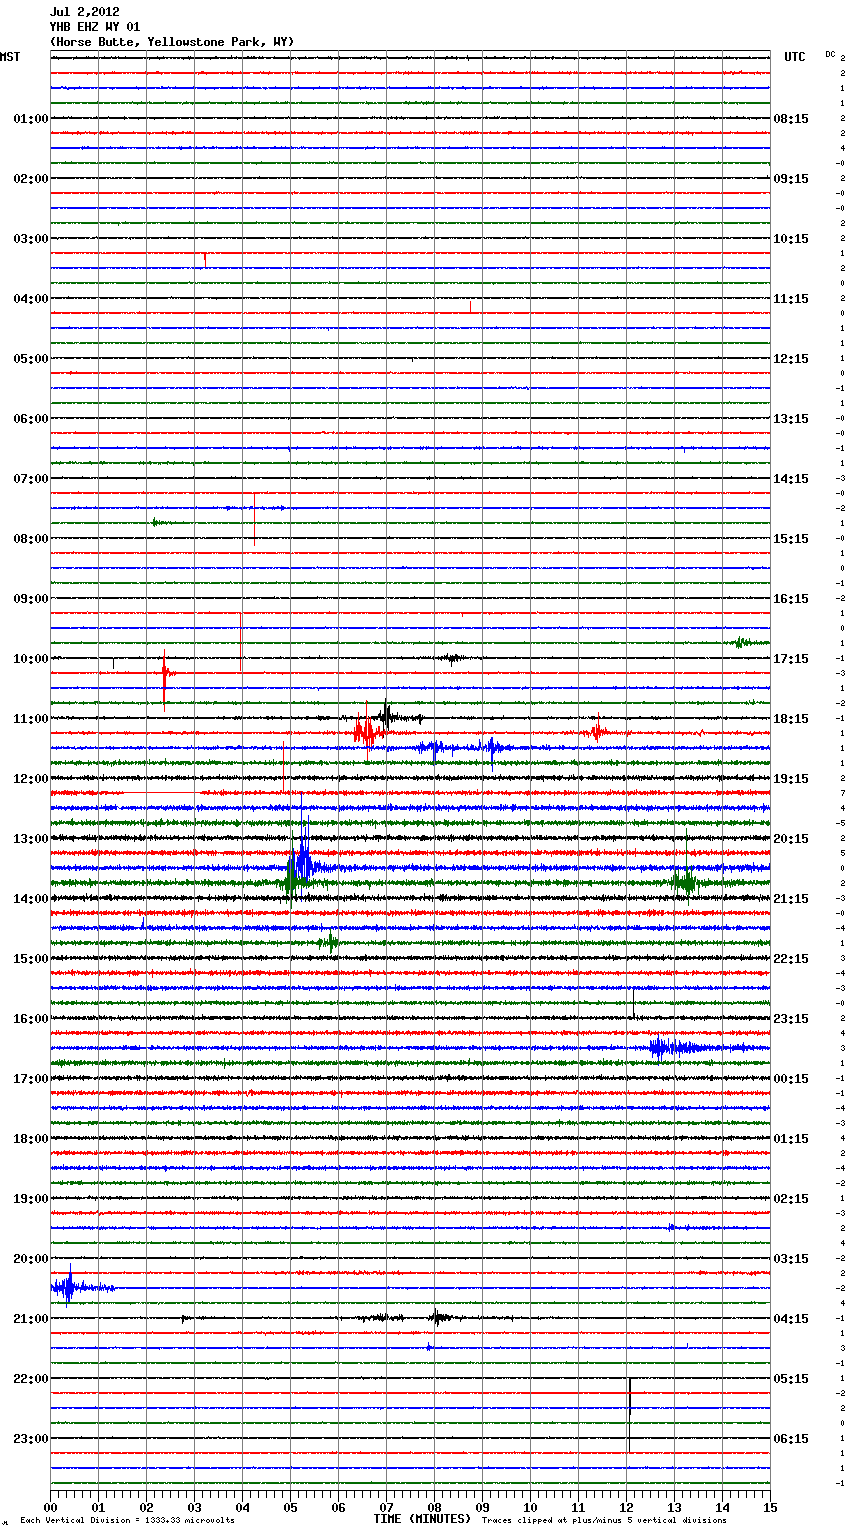Click the 'DC' column header
850x1534 pixels.
click(x=830, y=54)
